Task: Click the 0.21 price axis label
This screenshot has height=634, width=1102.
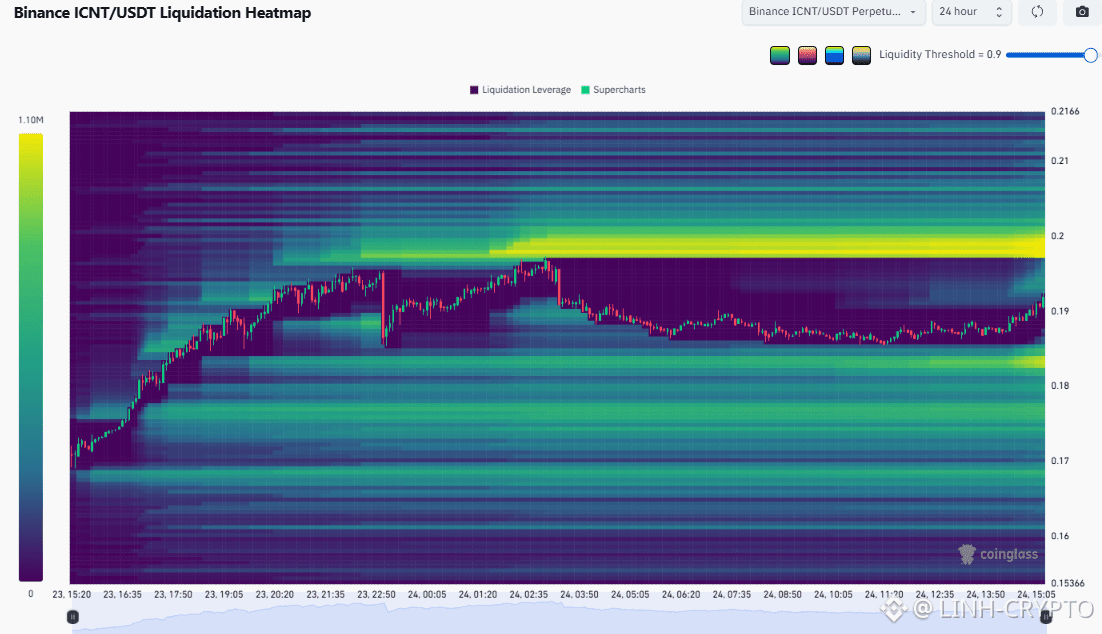Action: coord(1060,161)
